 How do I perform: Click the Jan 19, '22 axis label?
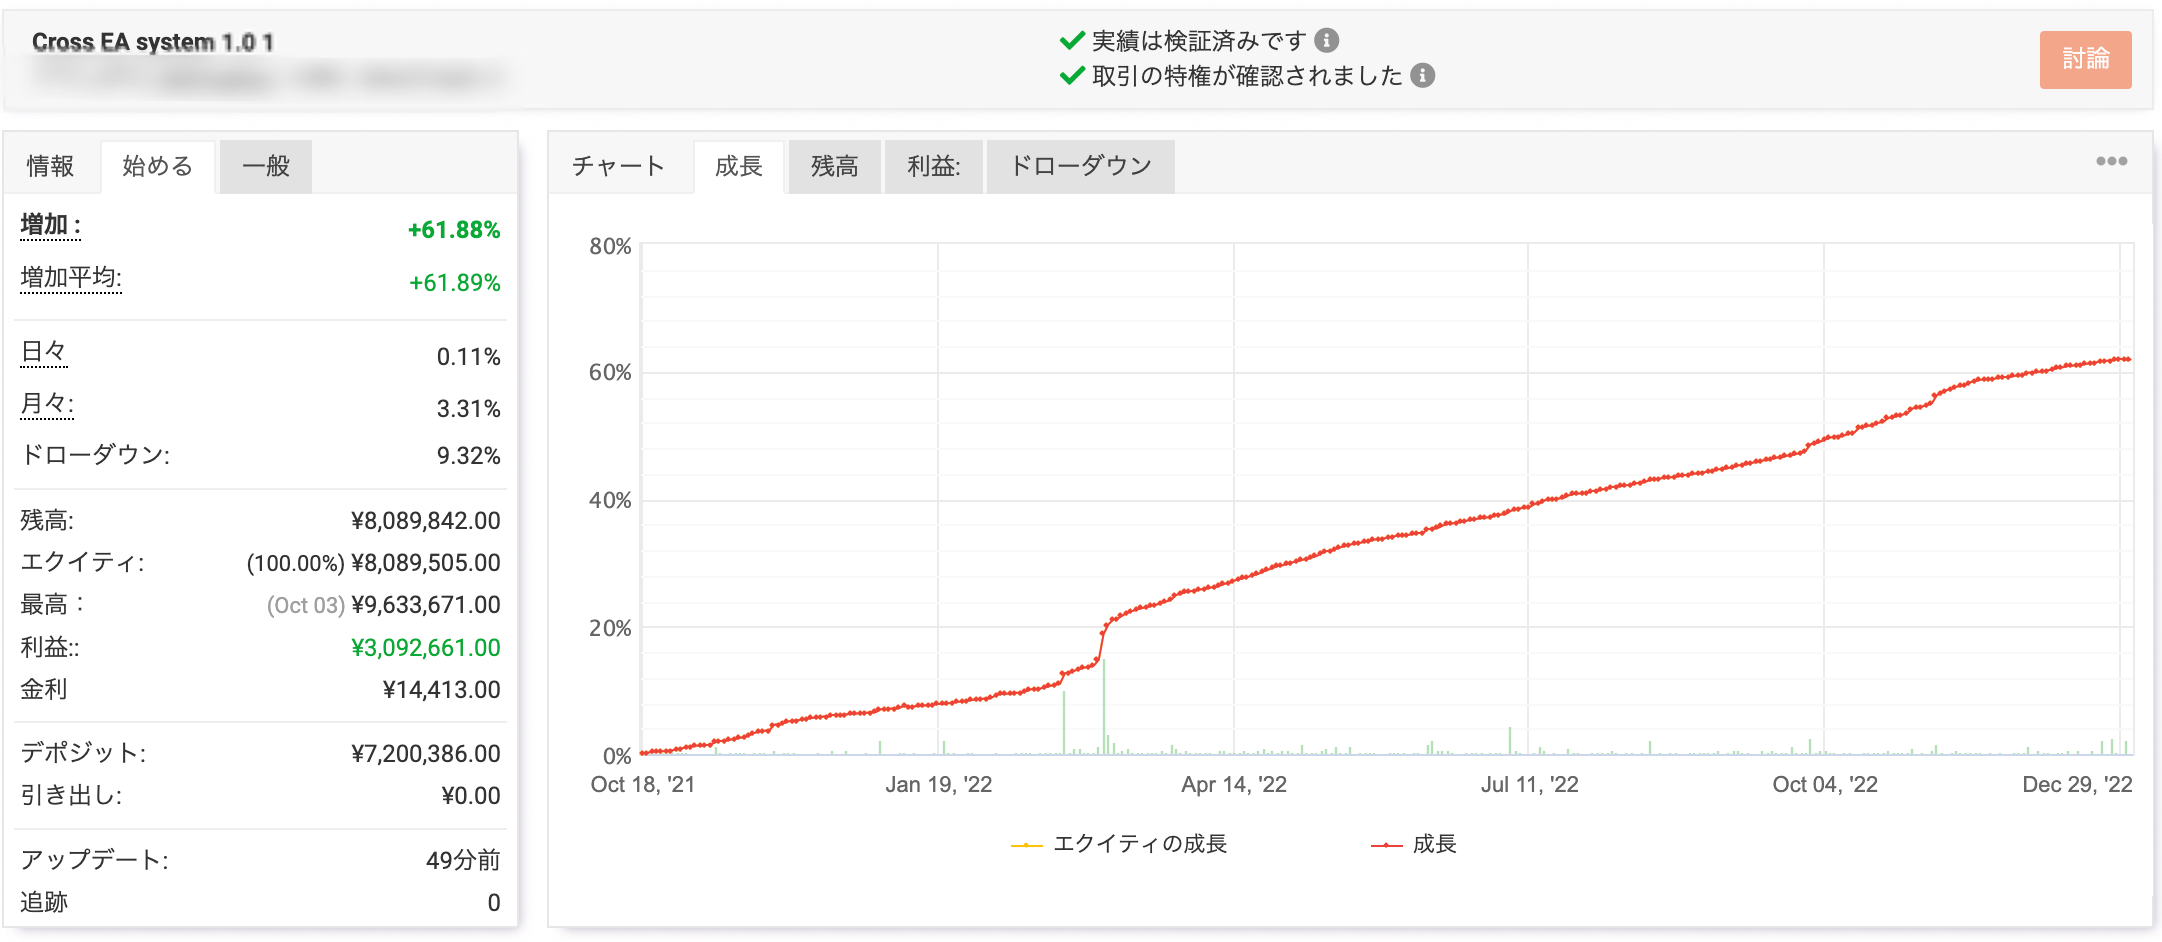coord(939,785)
